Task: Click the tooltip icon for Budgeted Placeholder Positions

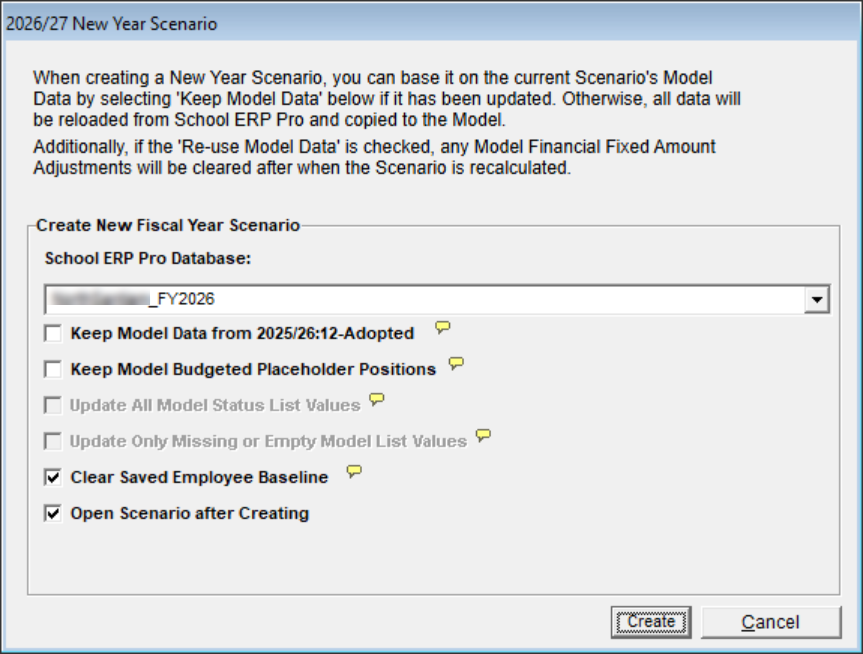Action: 456,364
